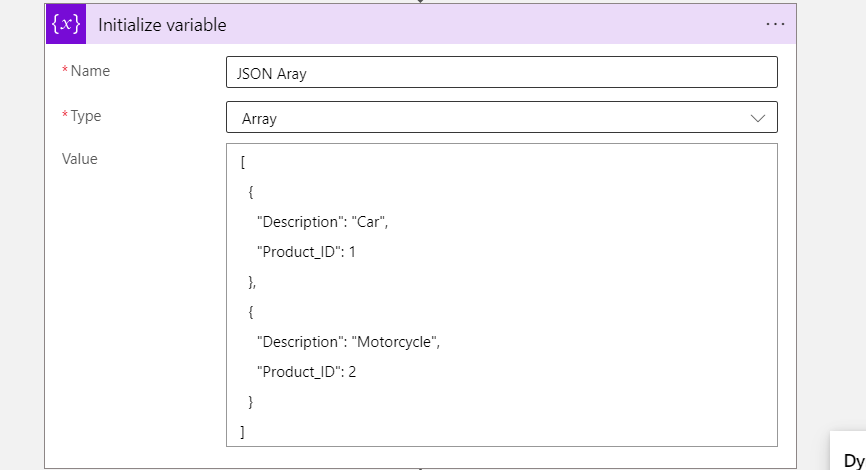Open the three-dots action menu
The height and width of the screenshot is (470, 866).
775,24
